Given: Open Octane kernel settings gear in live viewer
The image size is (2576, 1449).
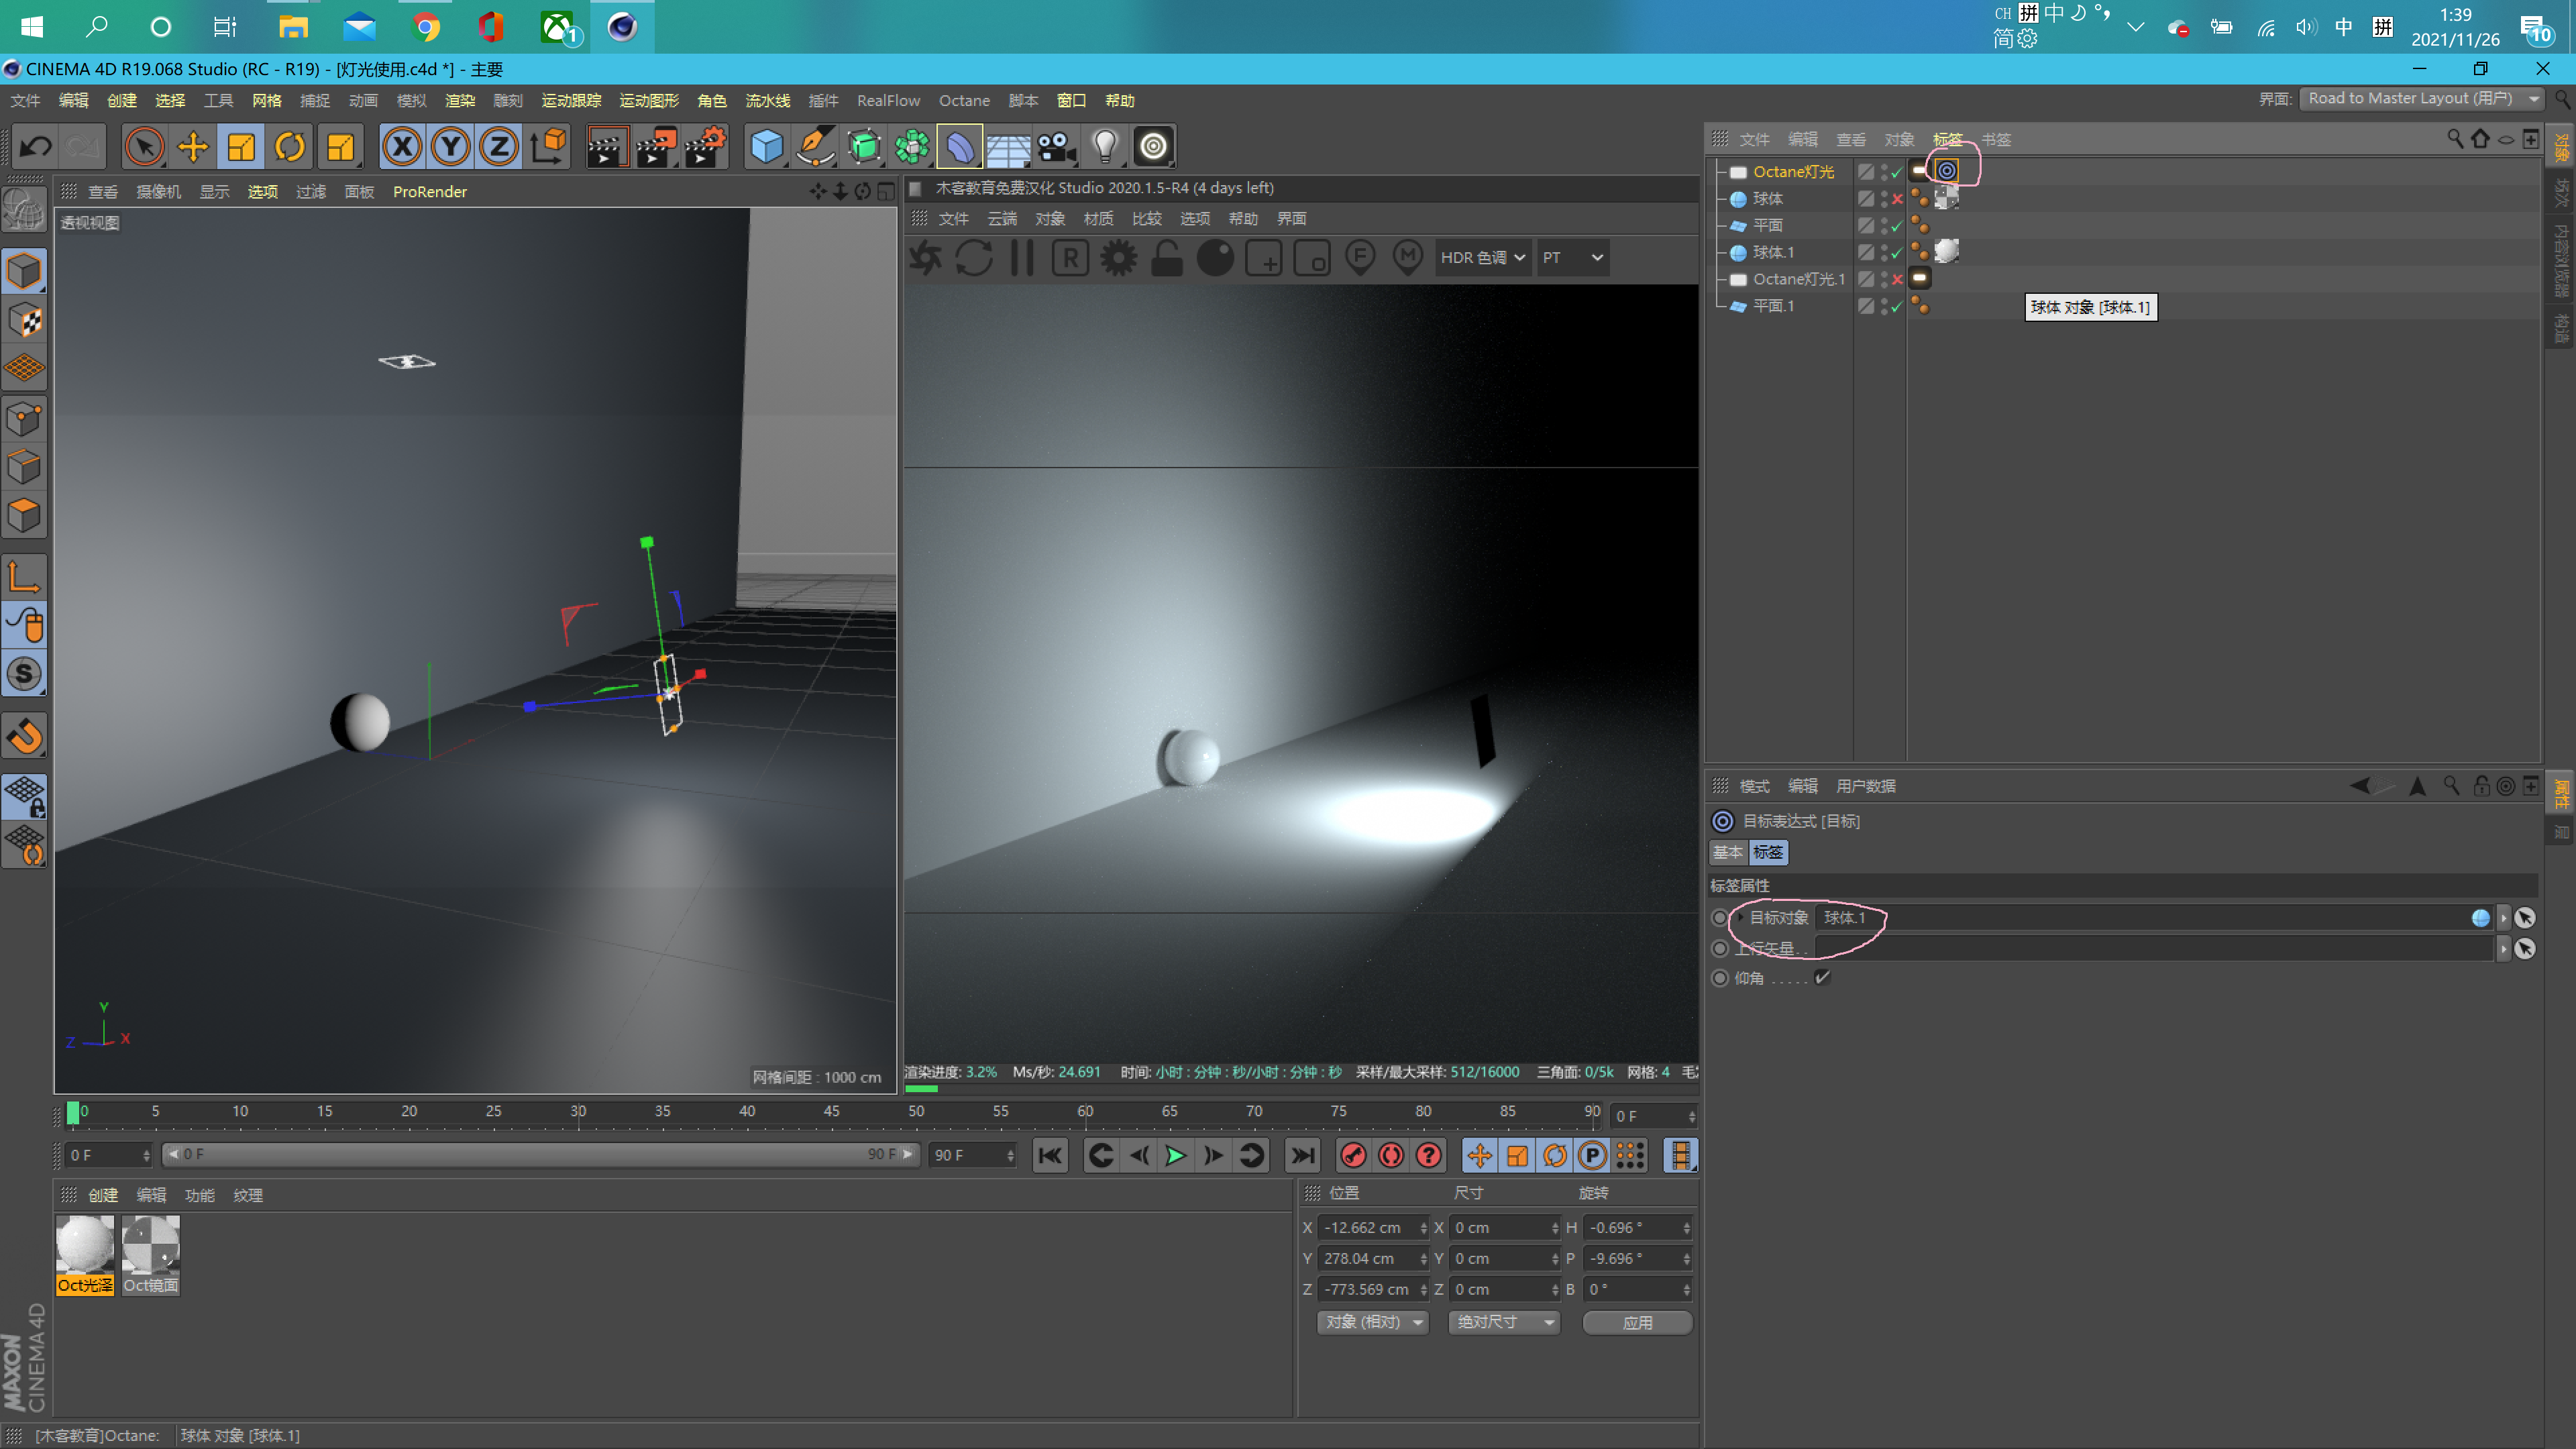Looking at the screenshot, I should pyautogui.click(x=1118, y=257).
